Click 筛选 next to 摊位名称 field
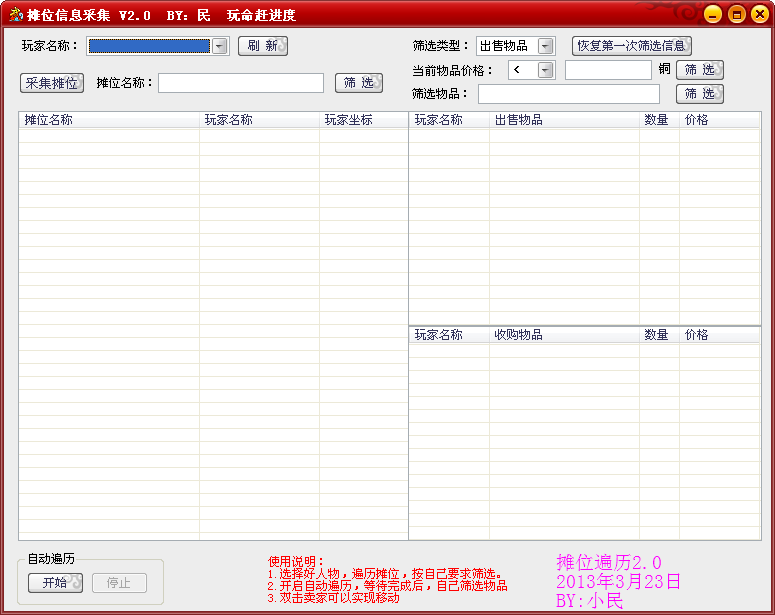Screen dimensions: 775x615 359,83
